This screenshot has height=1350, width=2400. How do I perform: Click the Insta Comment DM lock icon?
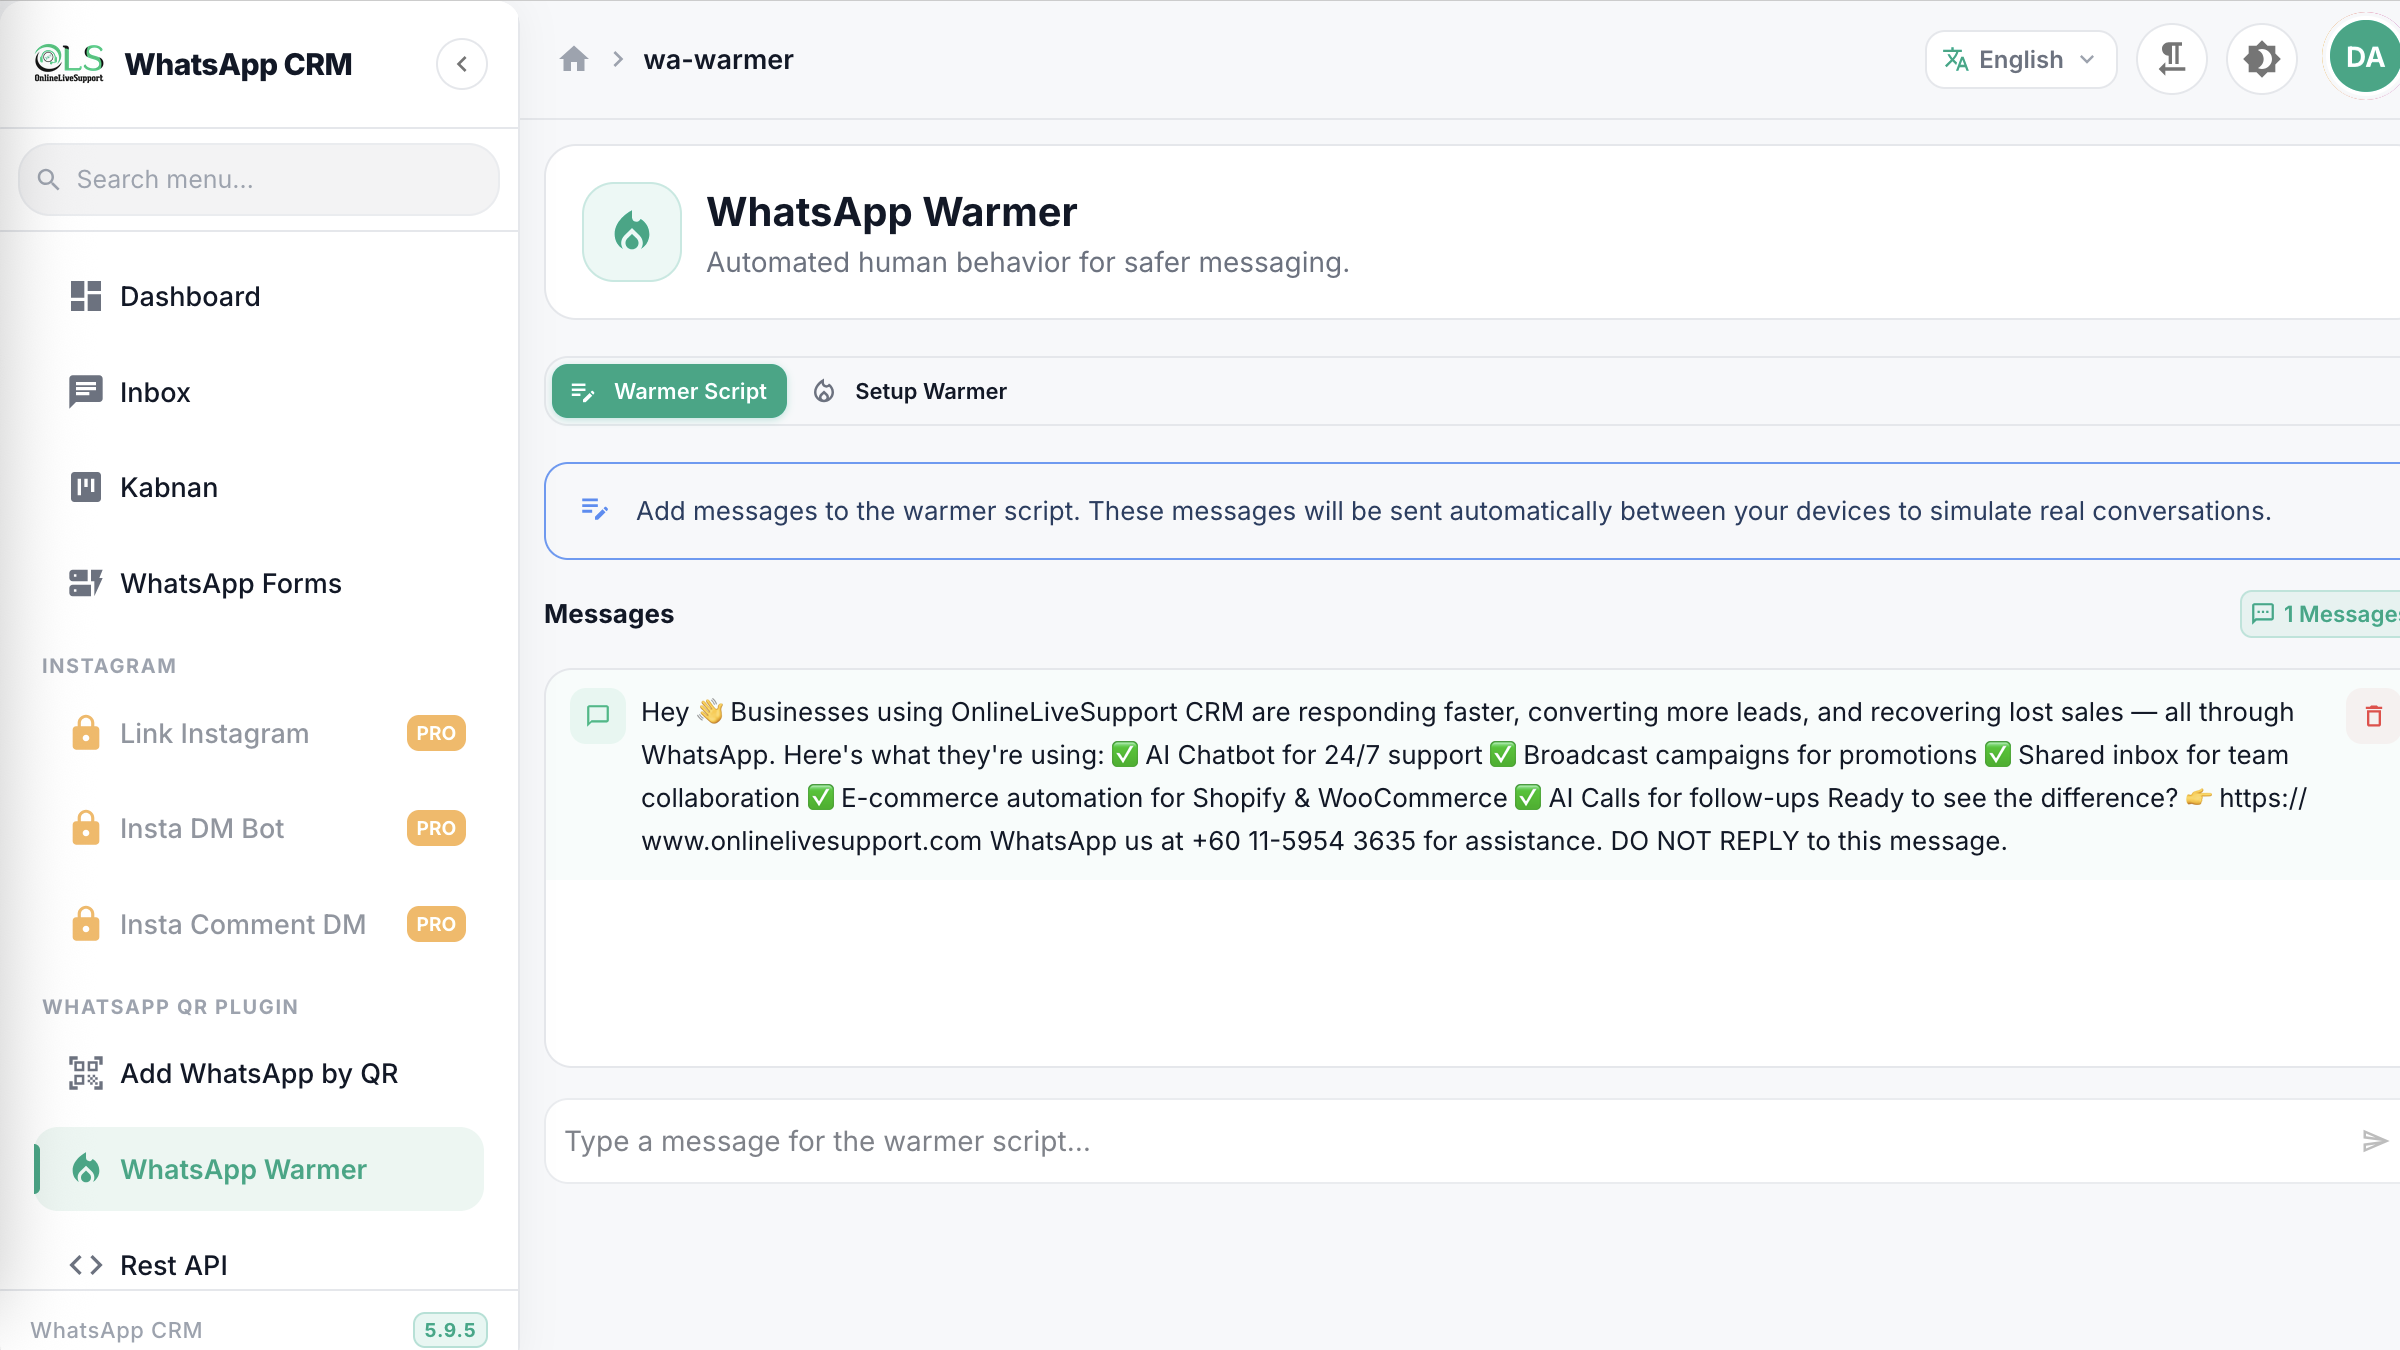(x=86, y=923)
